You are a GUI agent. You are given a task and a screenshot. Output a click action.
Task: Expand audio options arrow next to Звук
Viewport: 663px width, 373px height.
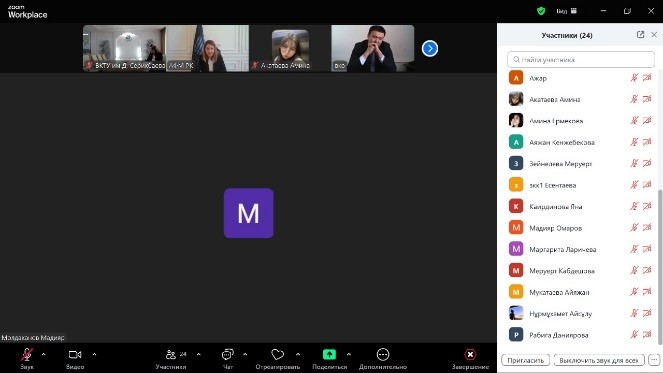coord(44,354)
